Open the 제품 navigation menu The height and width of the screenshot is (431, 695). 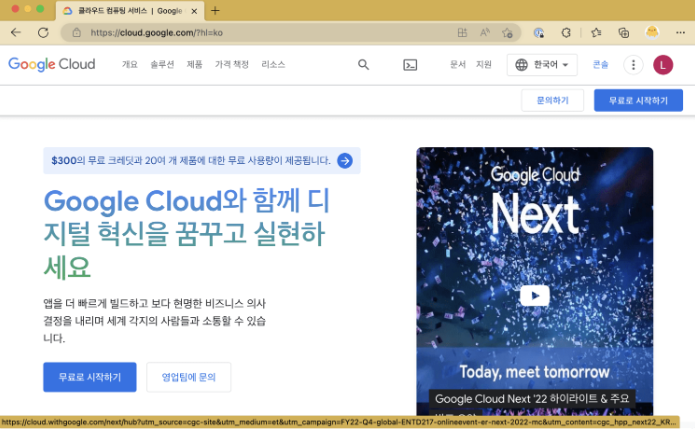195,65
